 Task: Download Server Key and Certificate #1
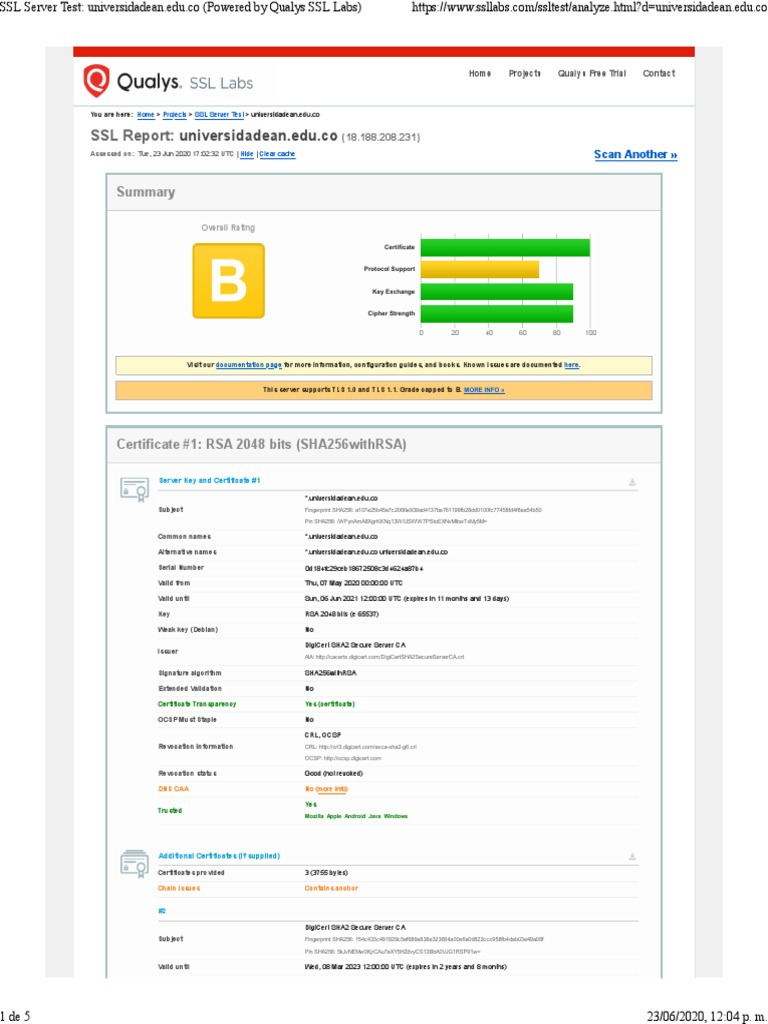[x=632, y=483]
